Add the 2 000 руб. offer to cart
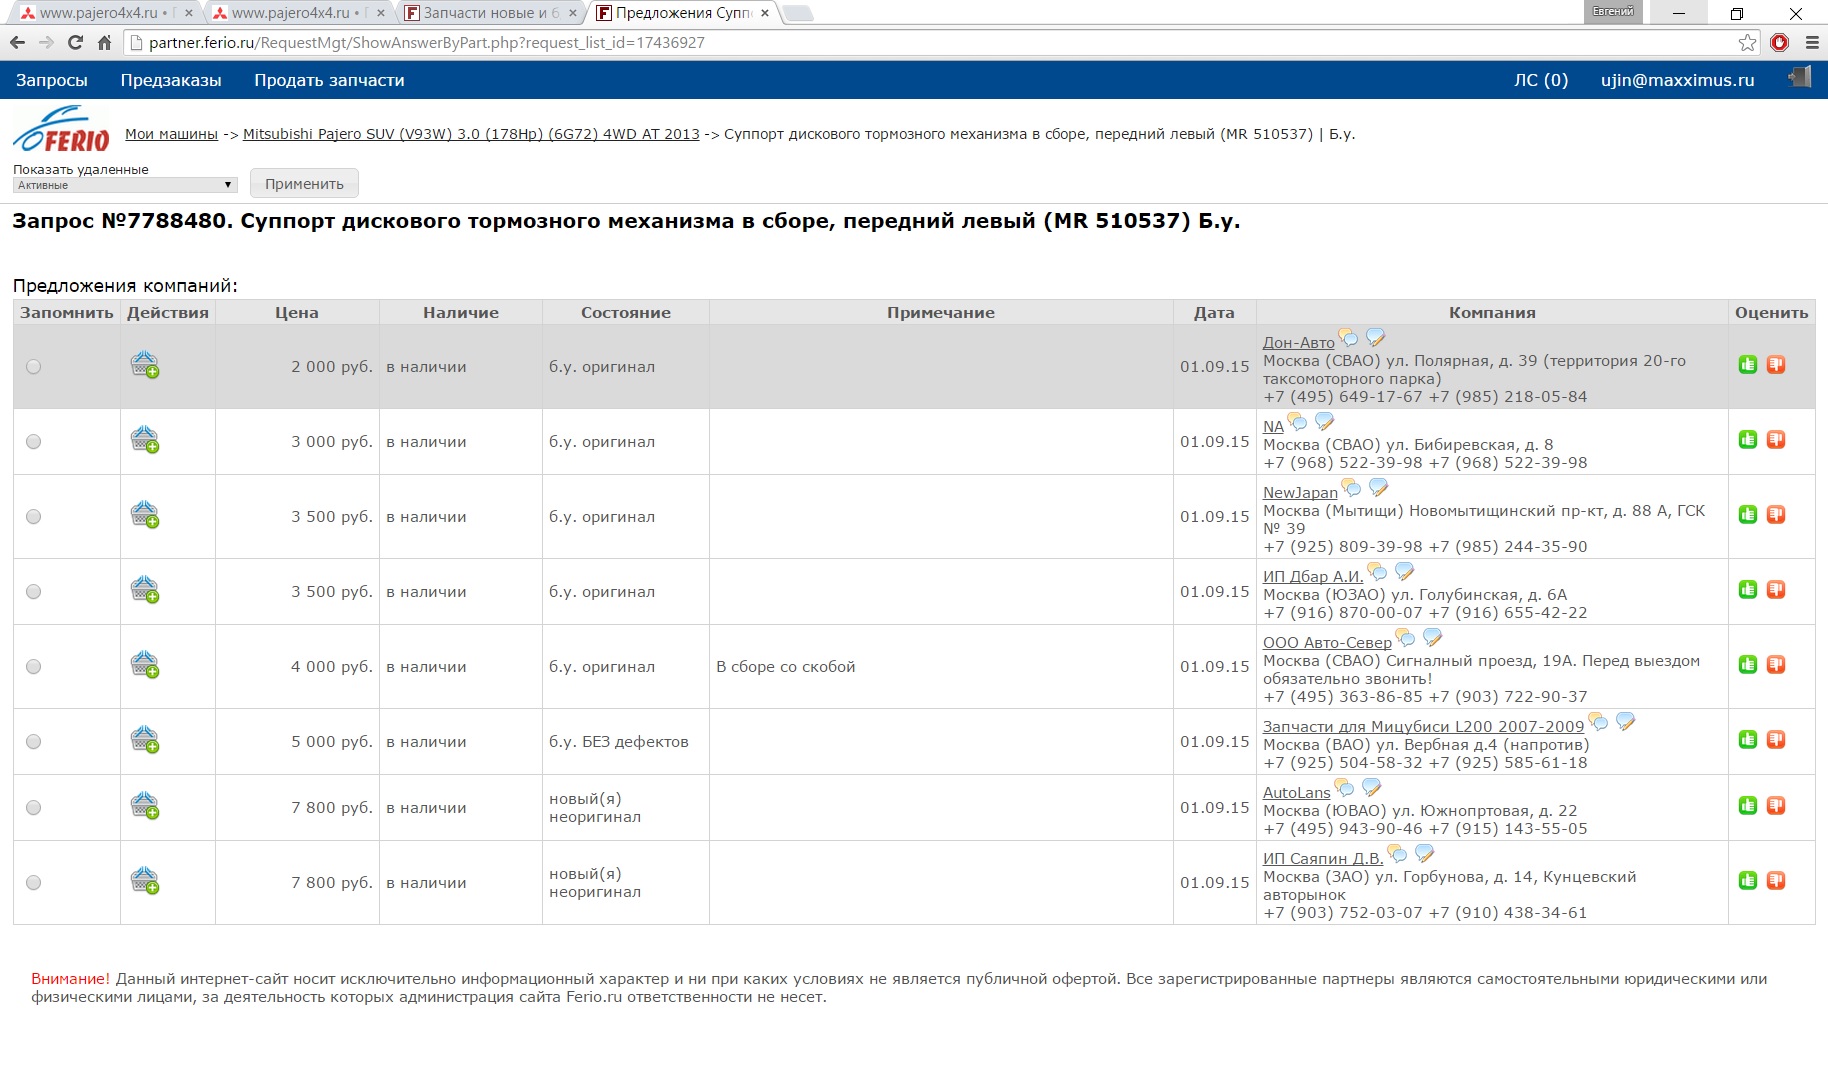This screenshot has width=1828, height=1080. click(x=145, y=366)
